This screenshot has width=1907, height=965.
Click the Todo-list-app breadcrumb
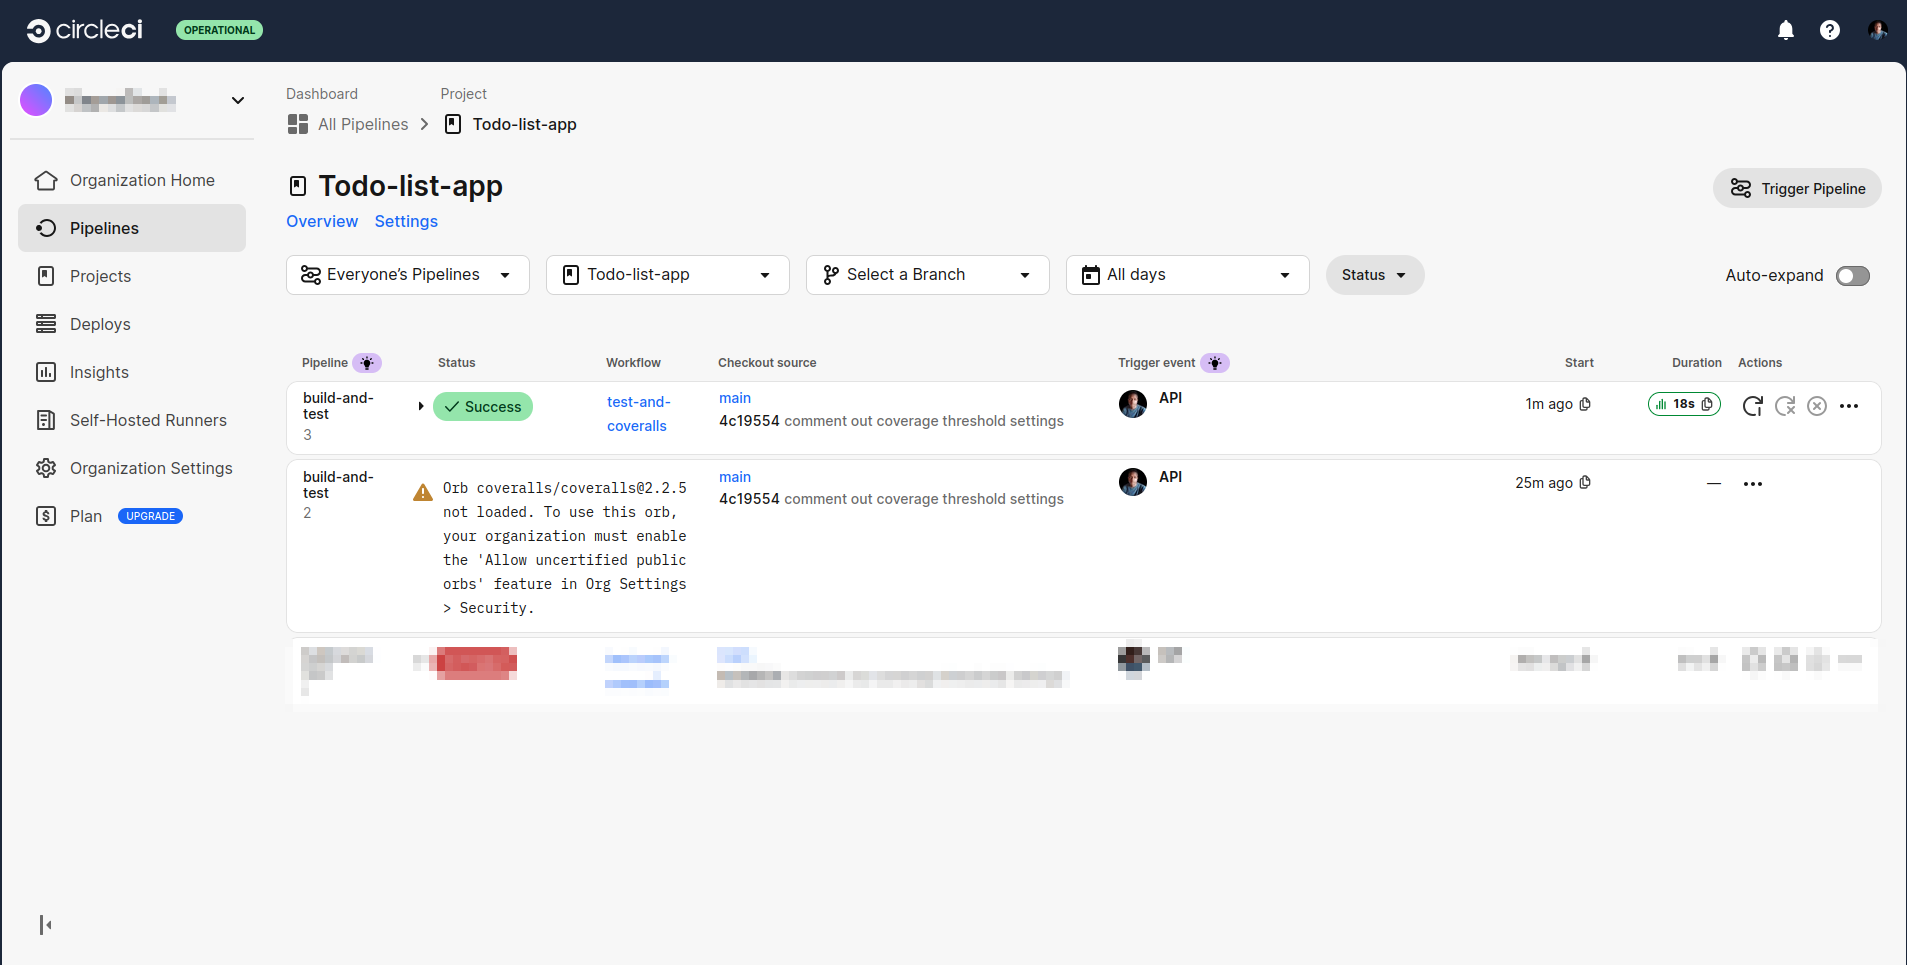pos(524,124)
